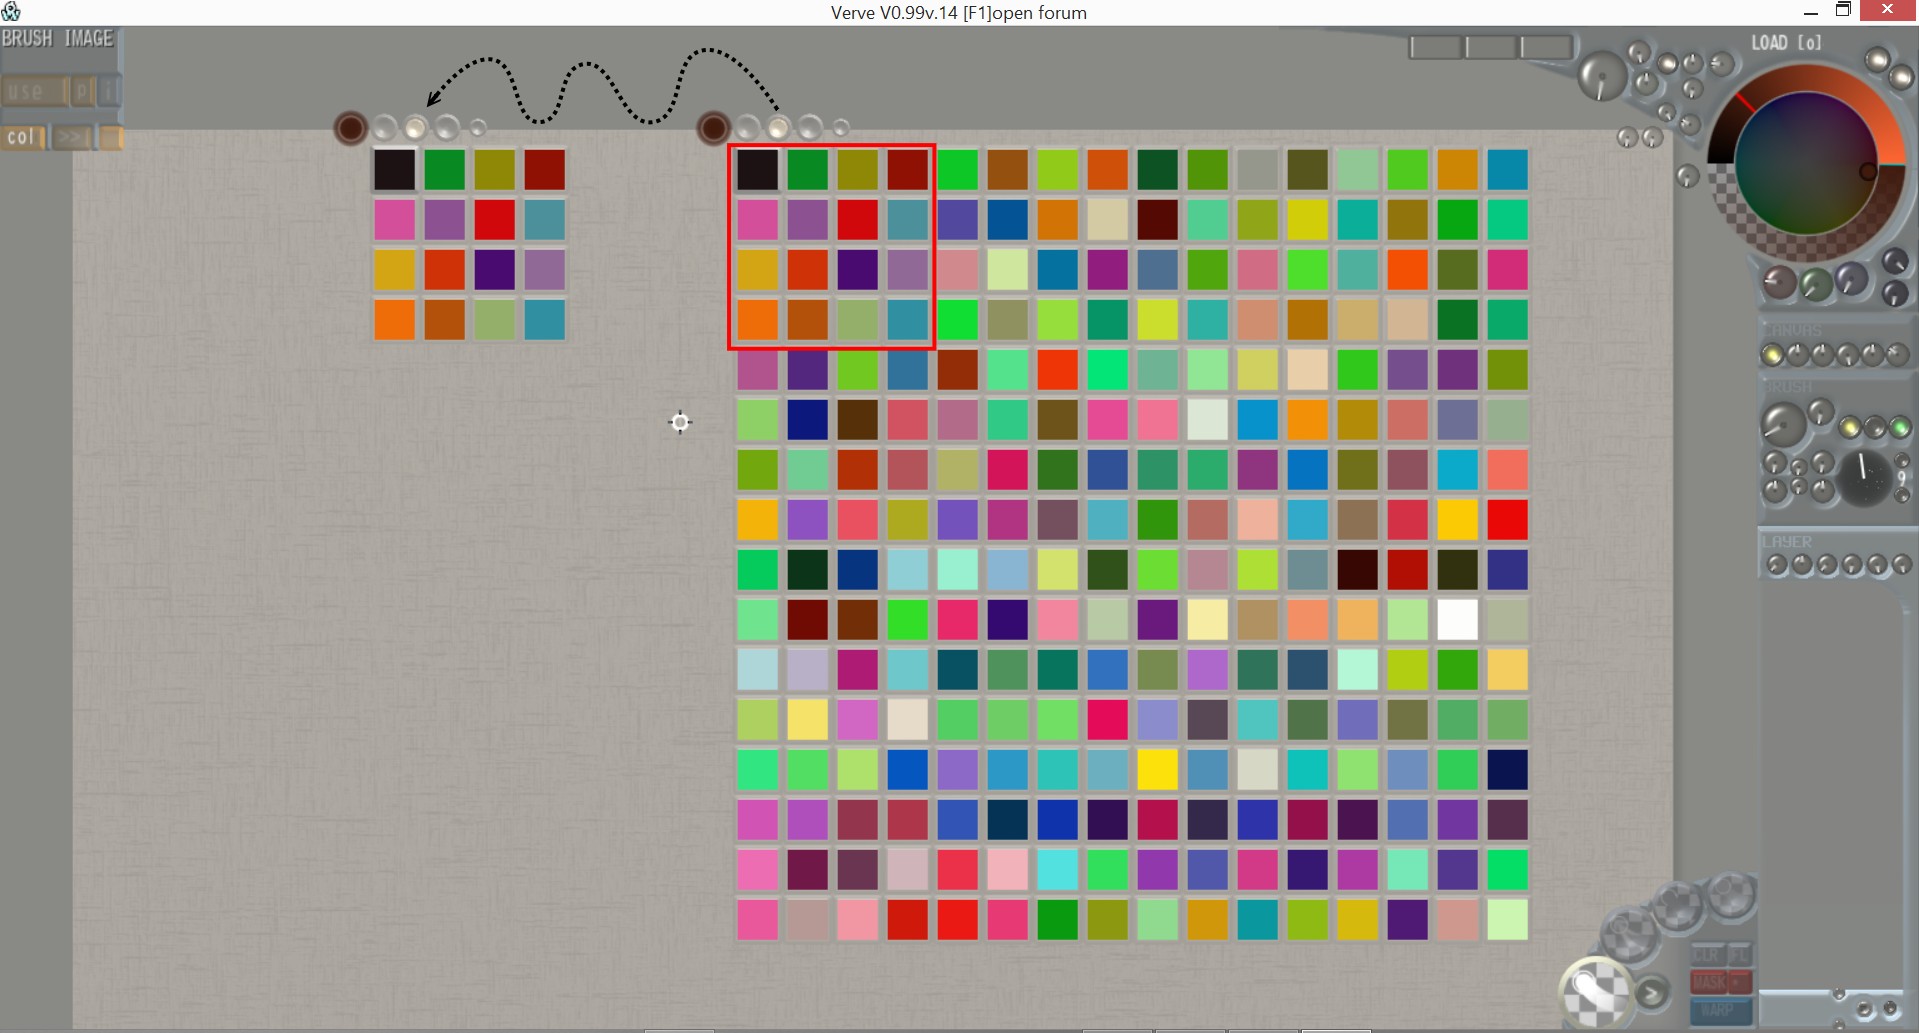Toggle the small 'p' button
Viewport: 1919px width, 1033px height.
click(x=82, y=91)
